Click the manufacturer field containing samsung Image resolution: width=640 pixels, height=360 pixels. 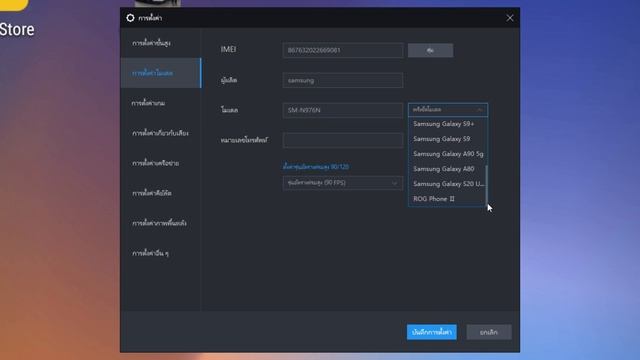343,80
